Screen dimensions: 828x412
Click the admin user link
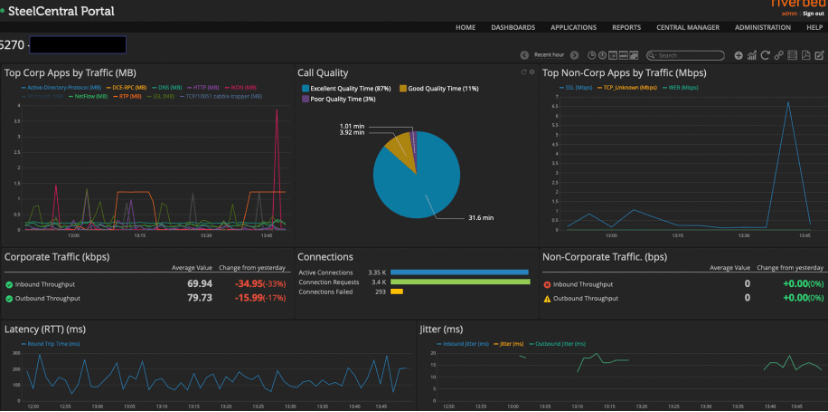coord(789,14)
